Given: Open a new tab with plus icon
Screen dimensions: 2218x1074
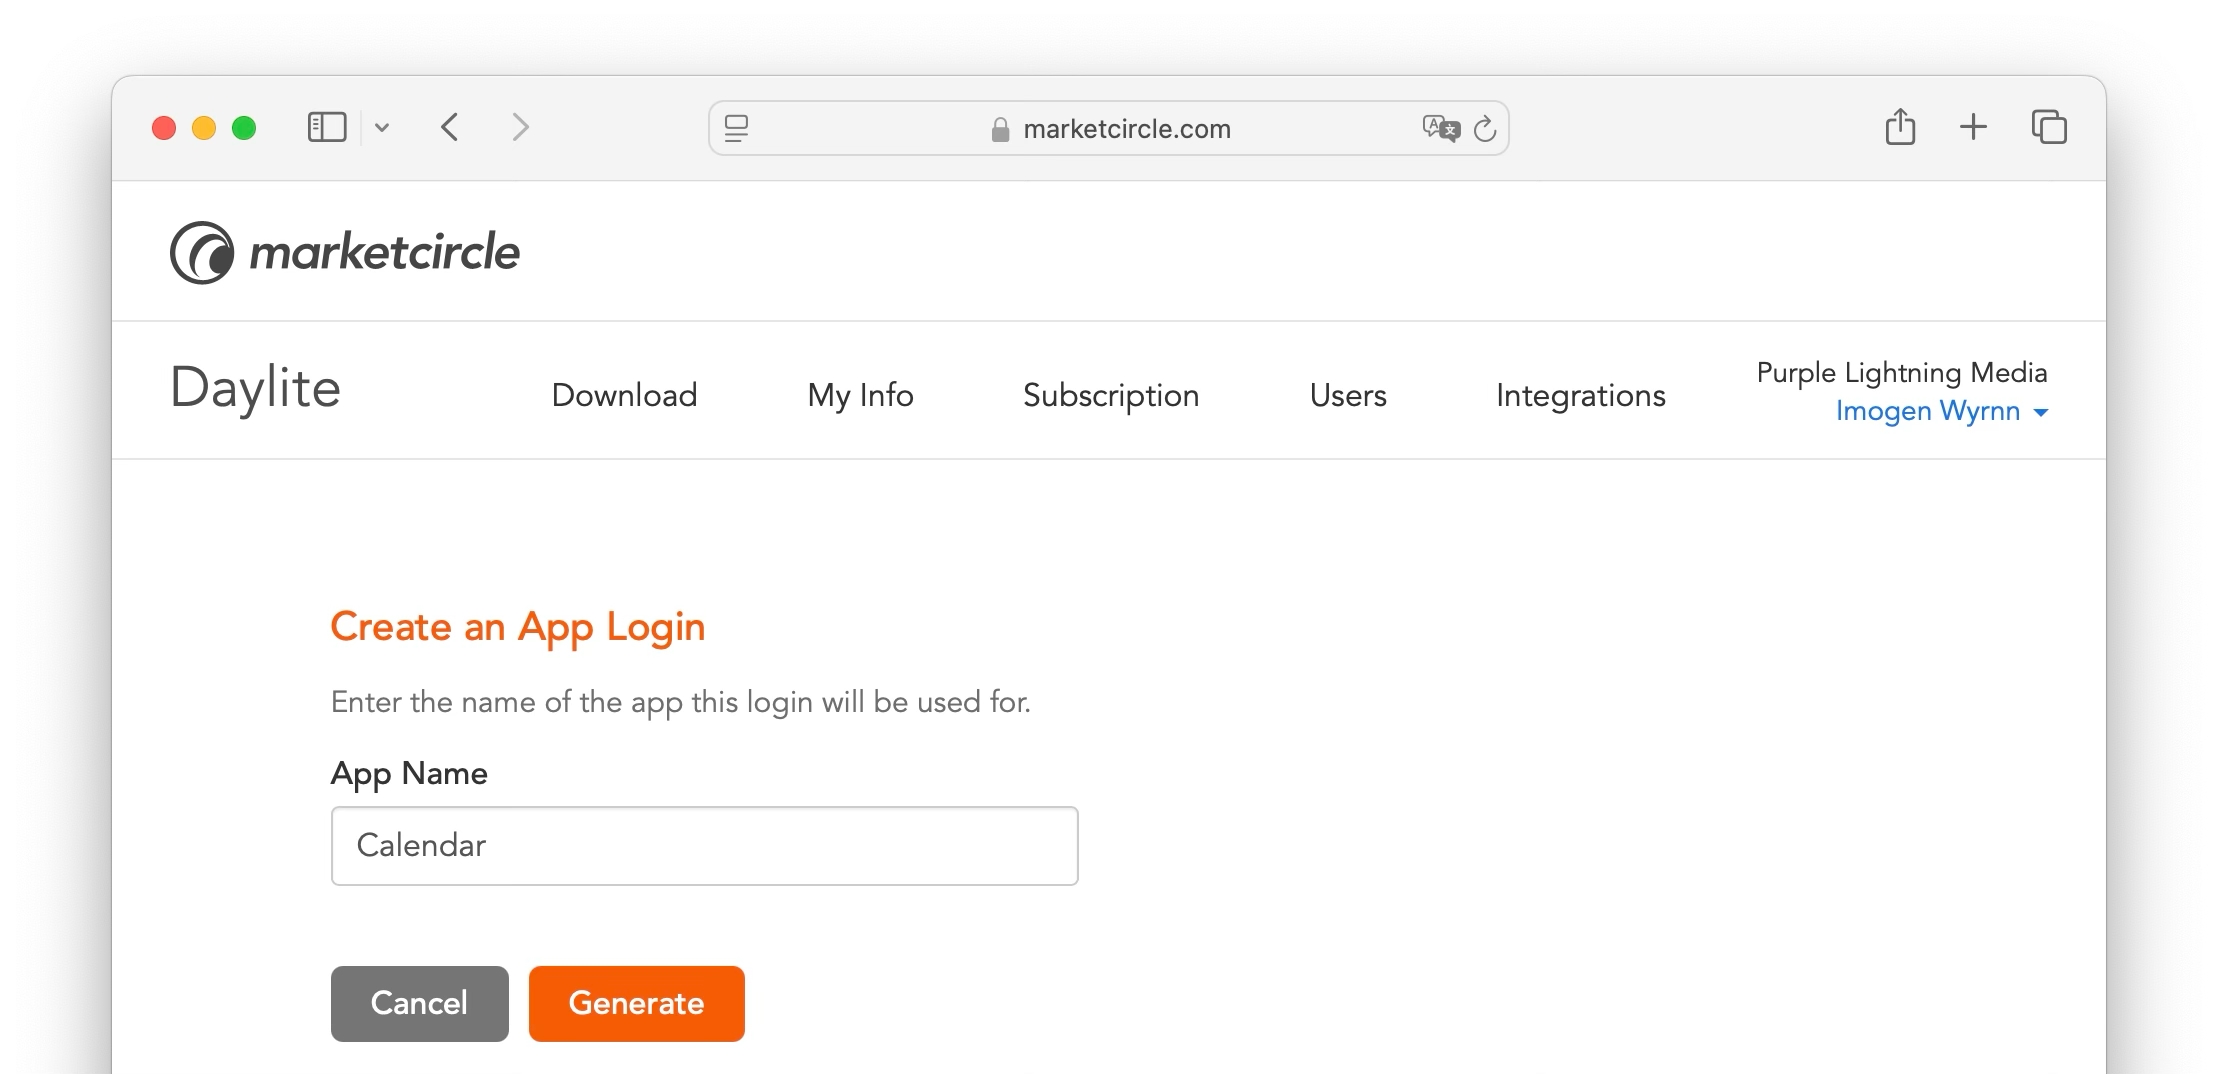Looking at the screenshot, I should (1973, 128).
